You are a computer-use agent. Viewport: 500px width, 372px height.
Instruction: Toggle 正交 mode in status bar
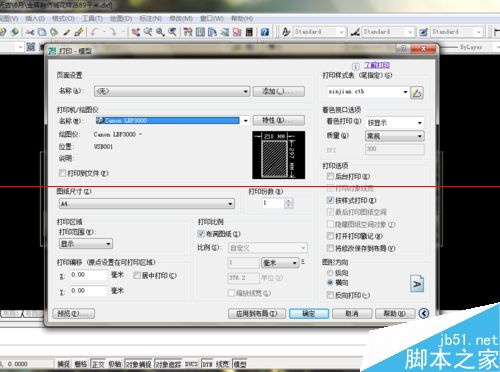click(98, 364)
